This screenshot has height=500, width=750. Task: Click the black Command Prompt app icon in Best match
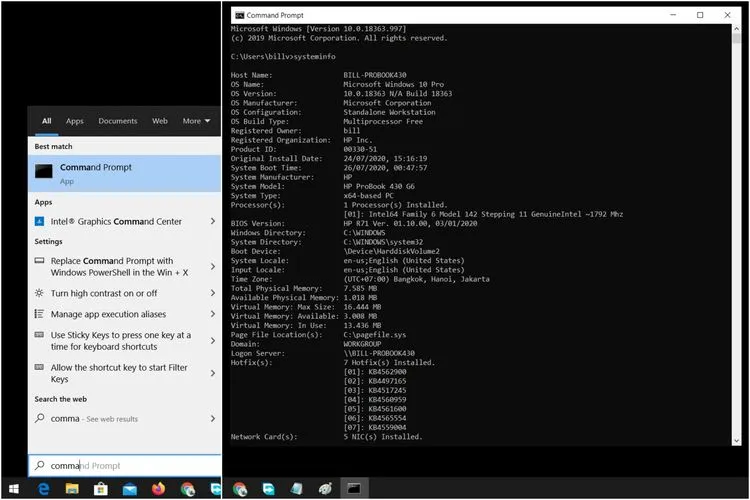[44, 171]
